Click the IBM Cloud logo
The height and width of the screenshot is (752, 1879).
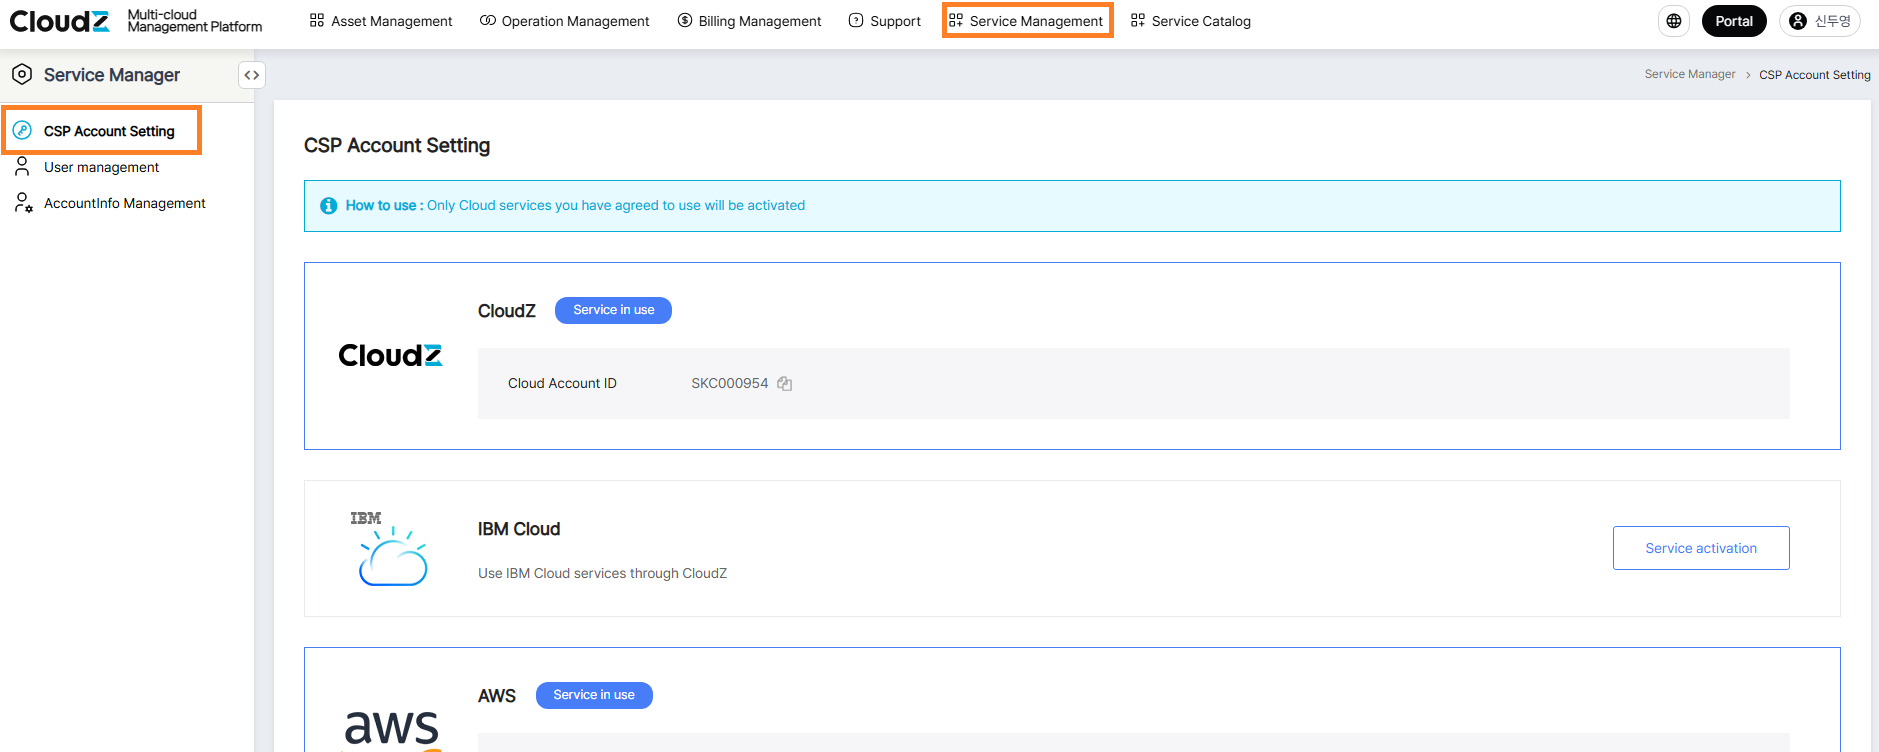390,548
